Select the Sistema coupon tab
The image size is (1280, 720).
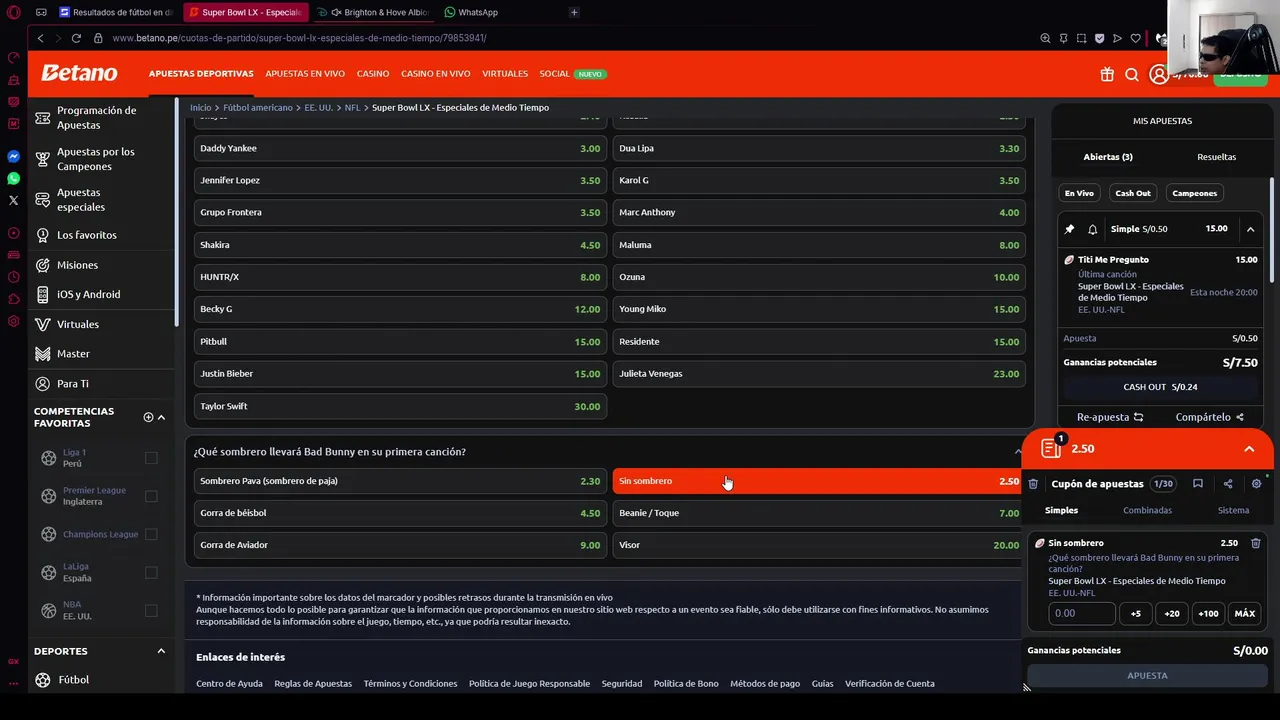click(1233, 510)
